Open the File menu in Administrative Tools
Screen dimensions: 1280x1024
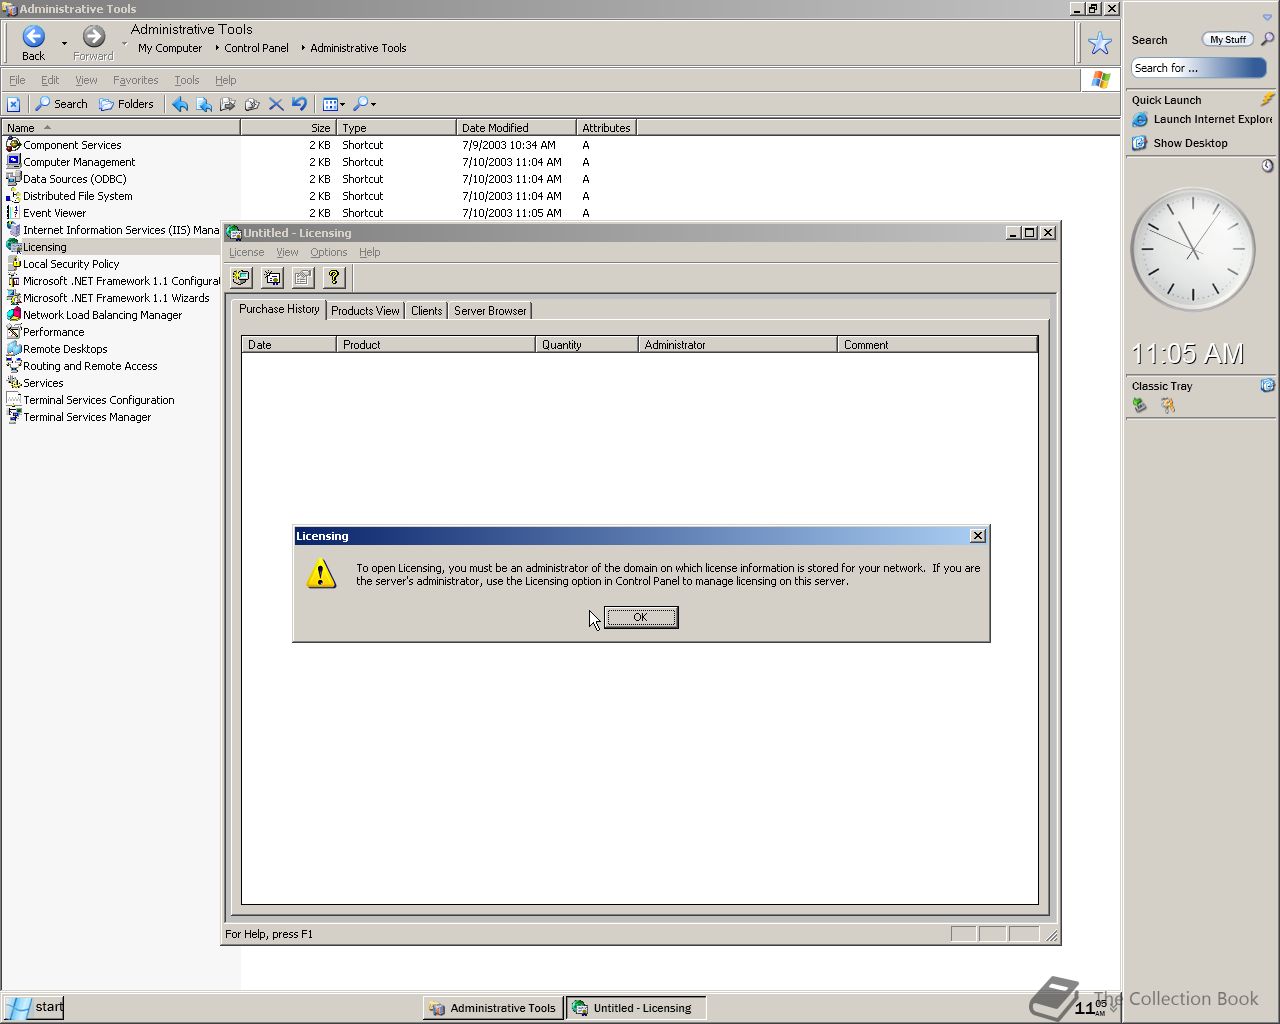(x=17, y=80)
